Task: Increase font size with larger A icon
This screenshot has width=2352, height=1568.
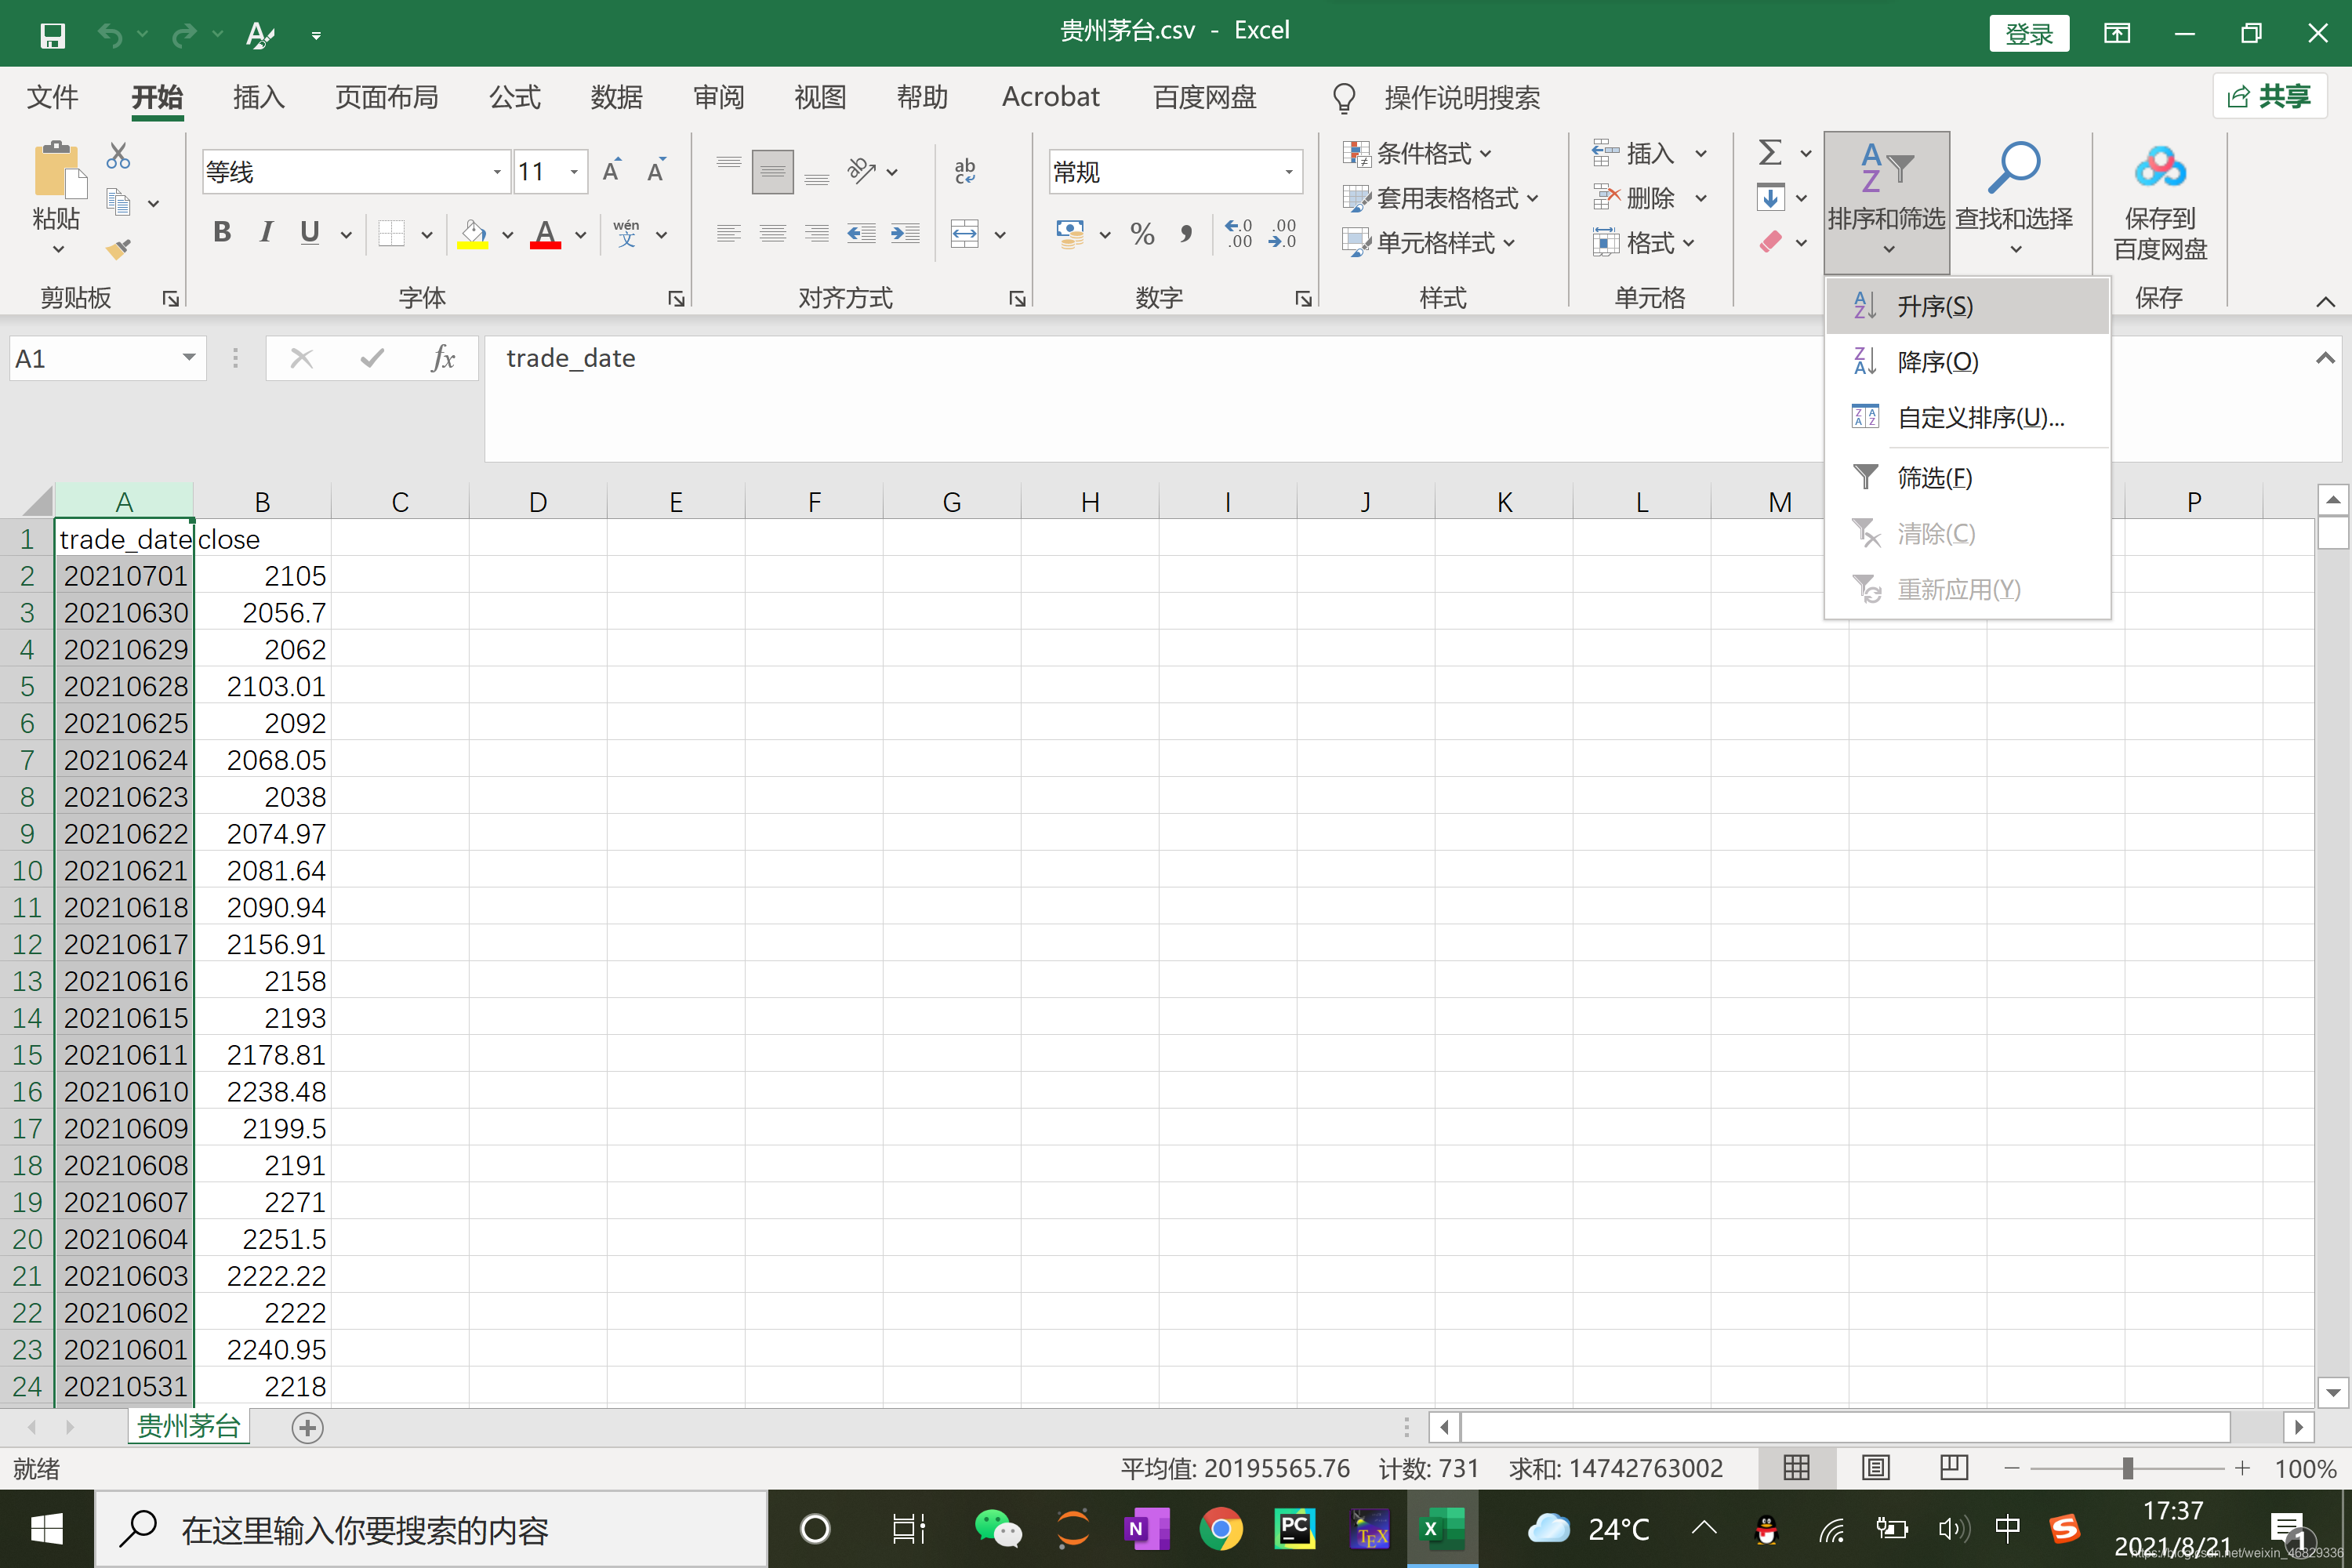Action: [x=612, y=171]
